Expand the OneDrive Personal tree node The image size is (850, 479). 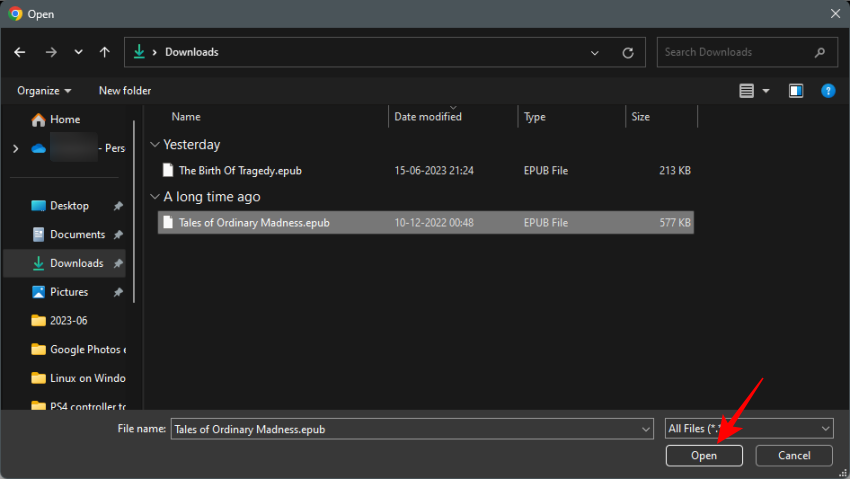coord(15,148)
